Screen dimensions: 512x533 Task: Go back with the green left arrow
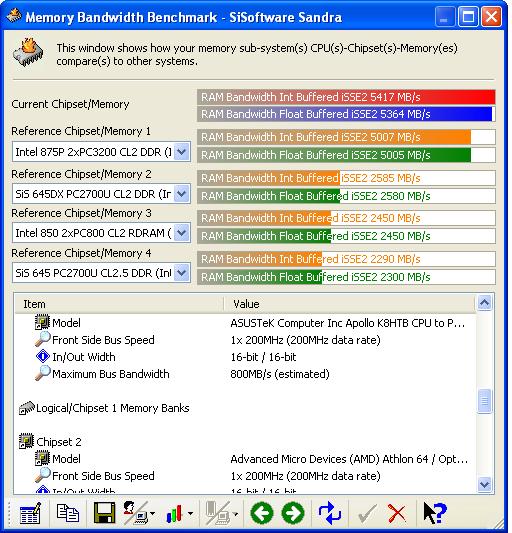262,513
